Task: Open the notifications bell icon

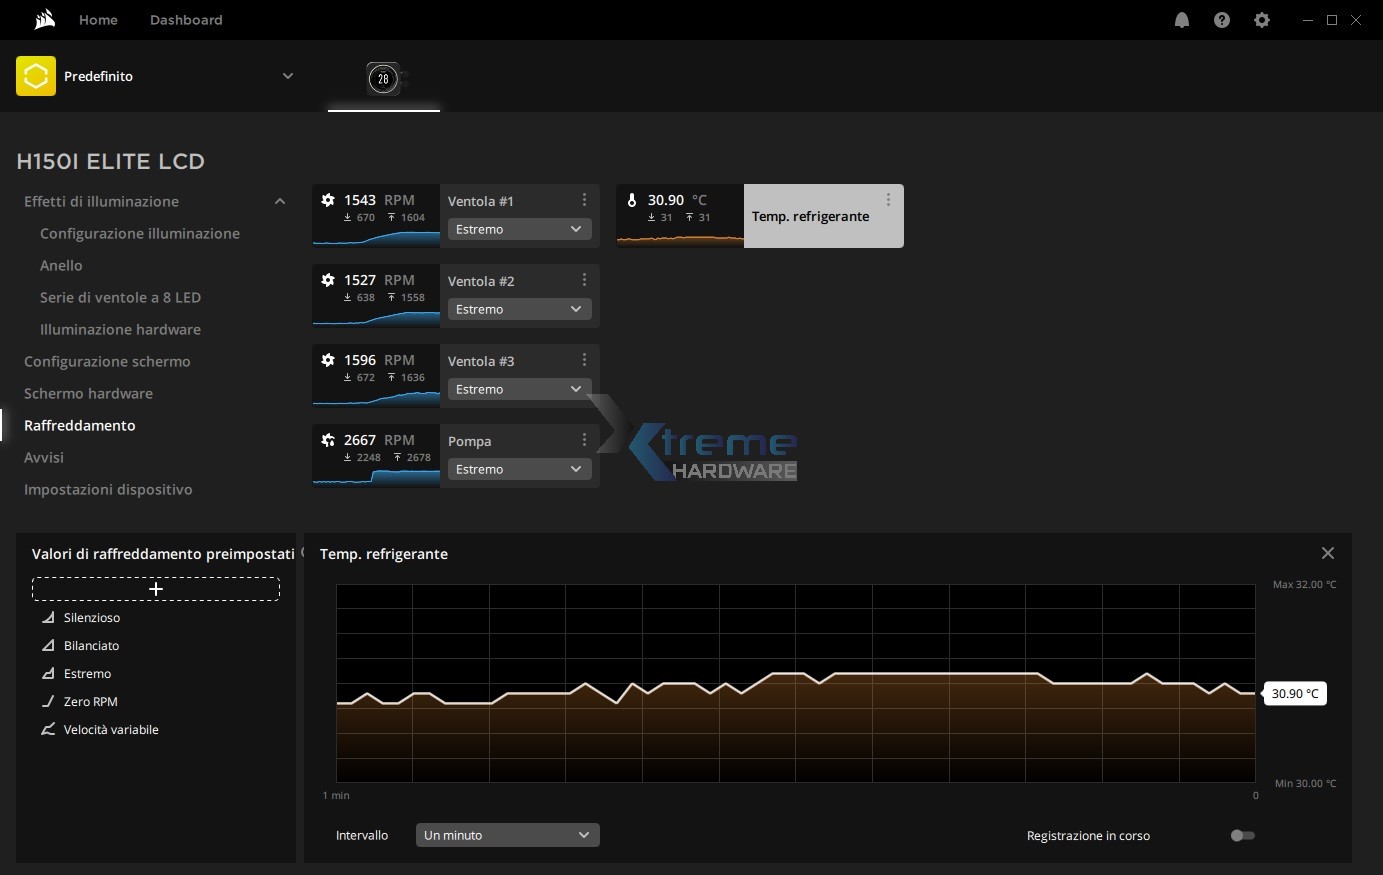Action: [x=1182, y=20]
